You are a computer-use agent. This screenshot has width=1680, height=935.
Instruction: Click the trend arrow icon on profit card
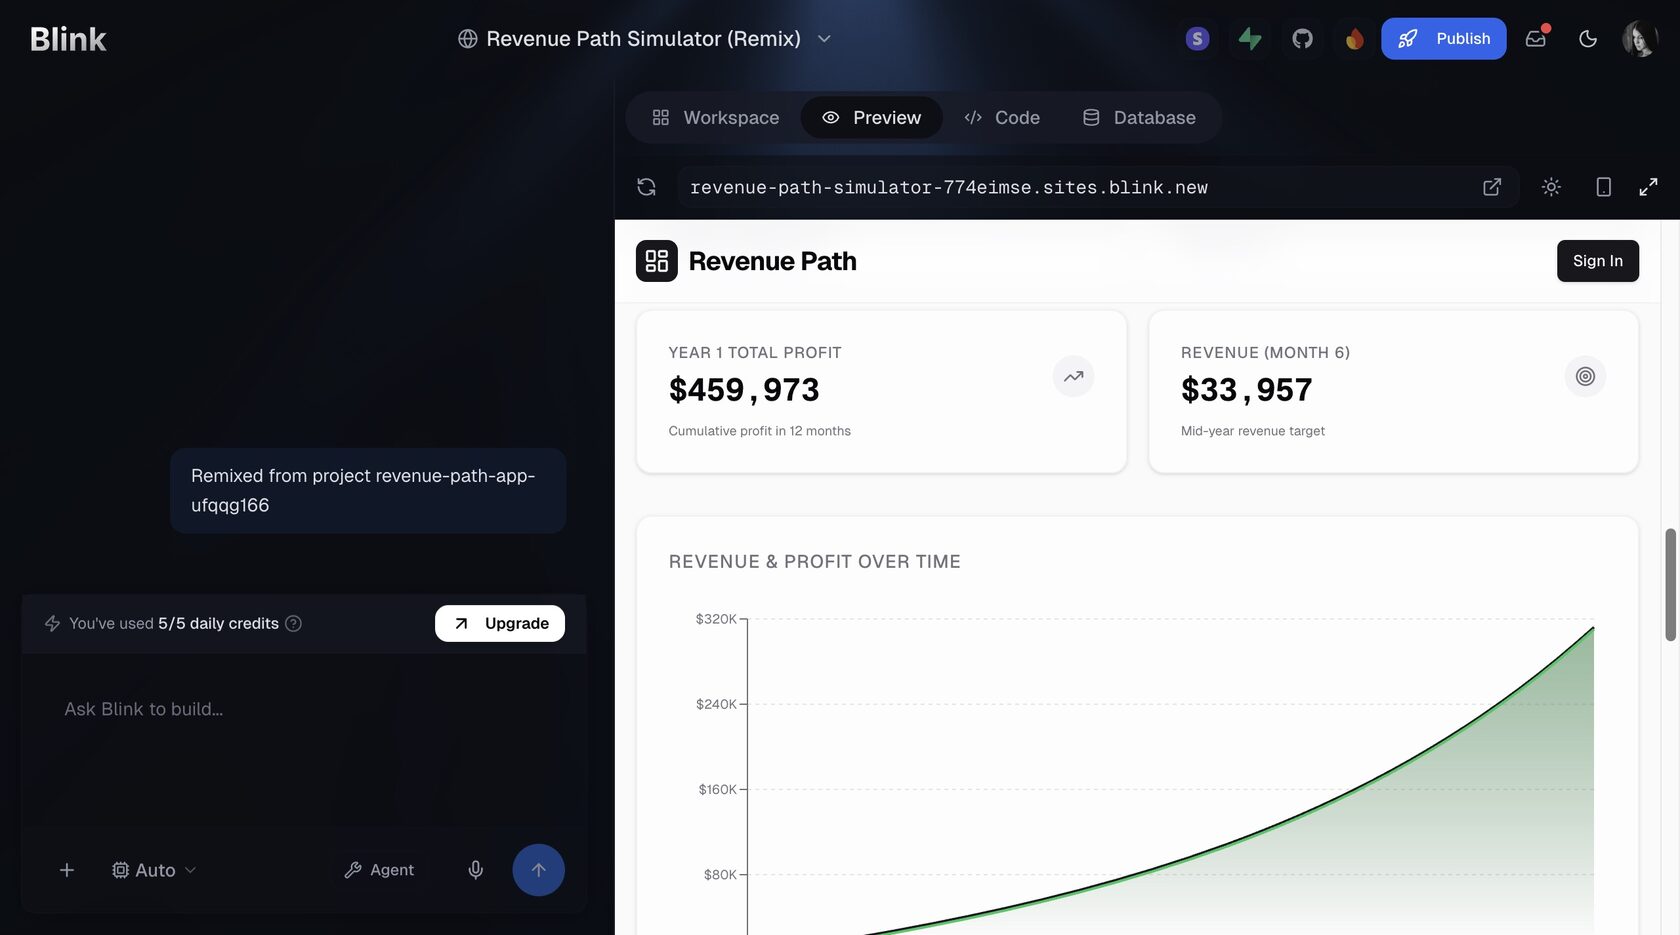[1073, 377]
